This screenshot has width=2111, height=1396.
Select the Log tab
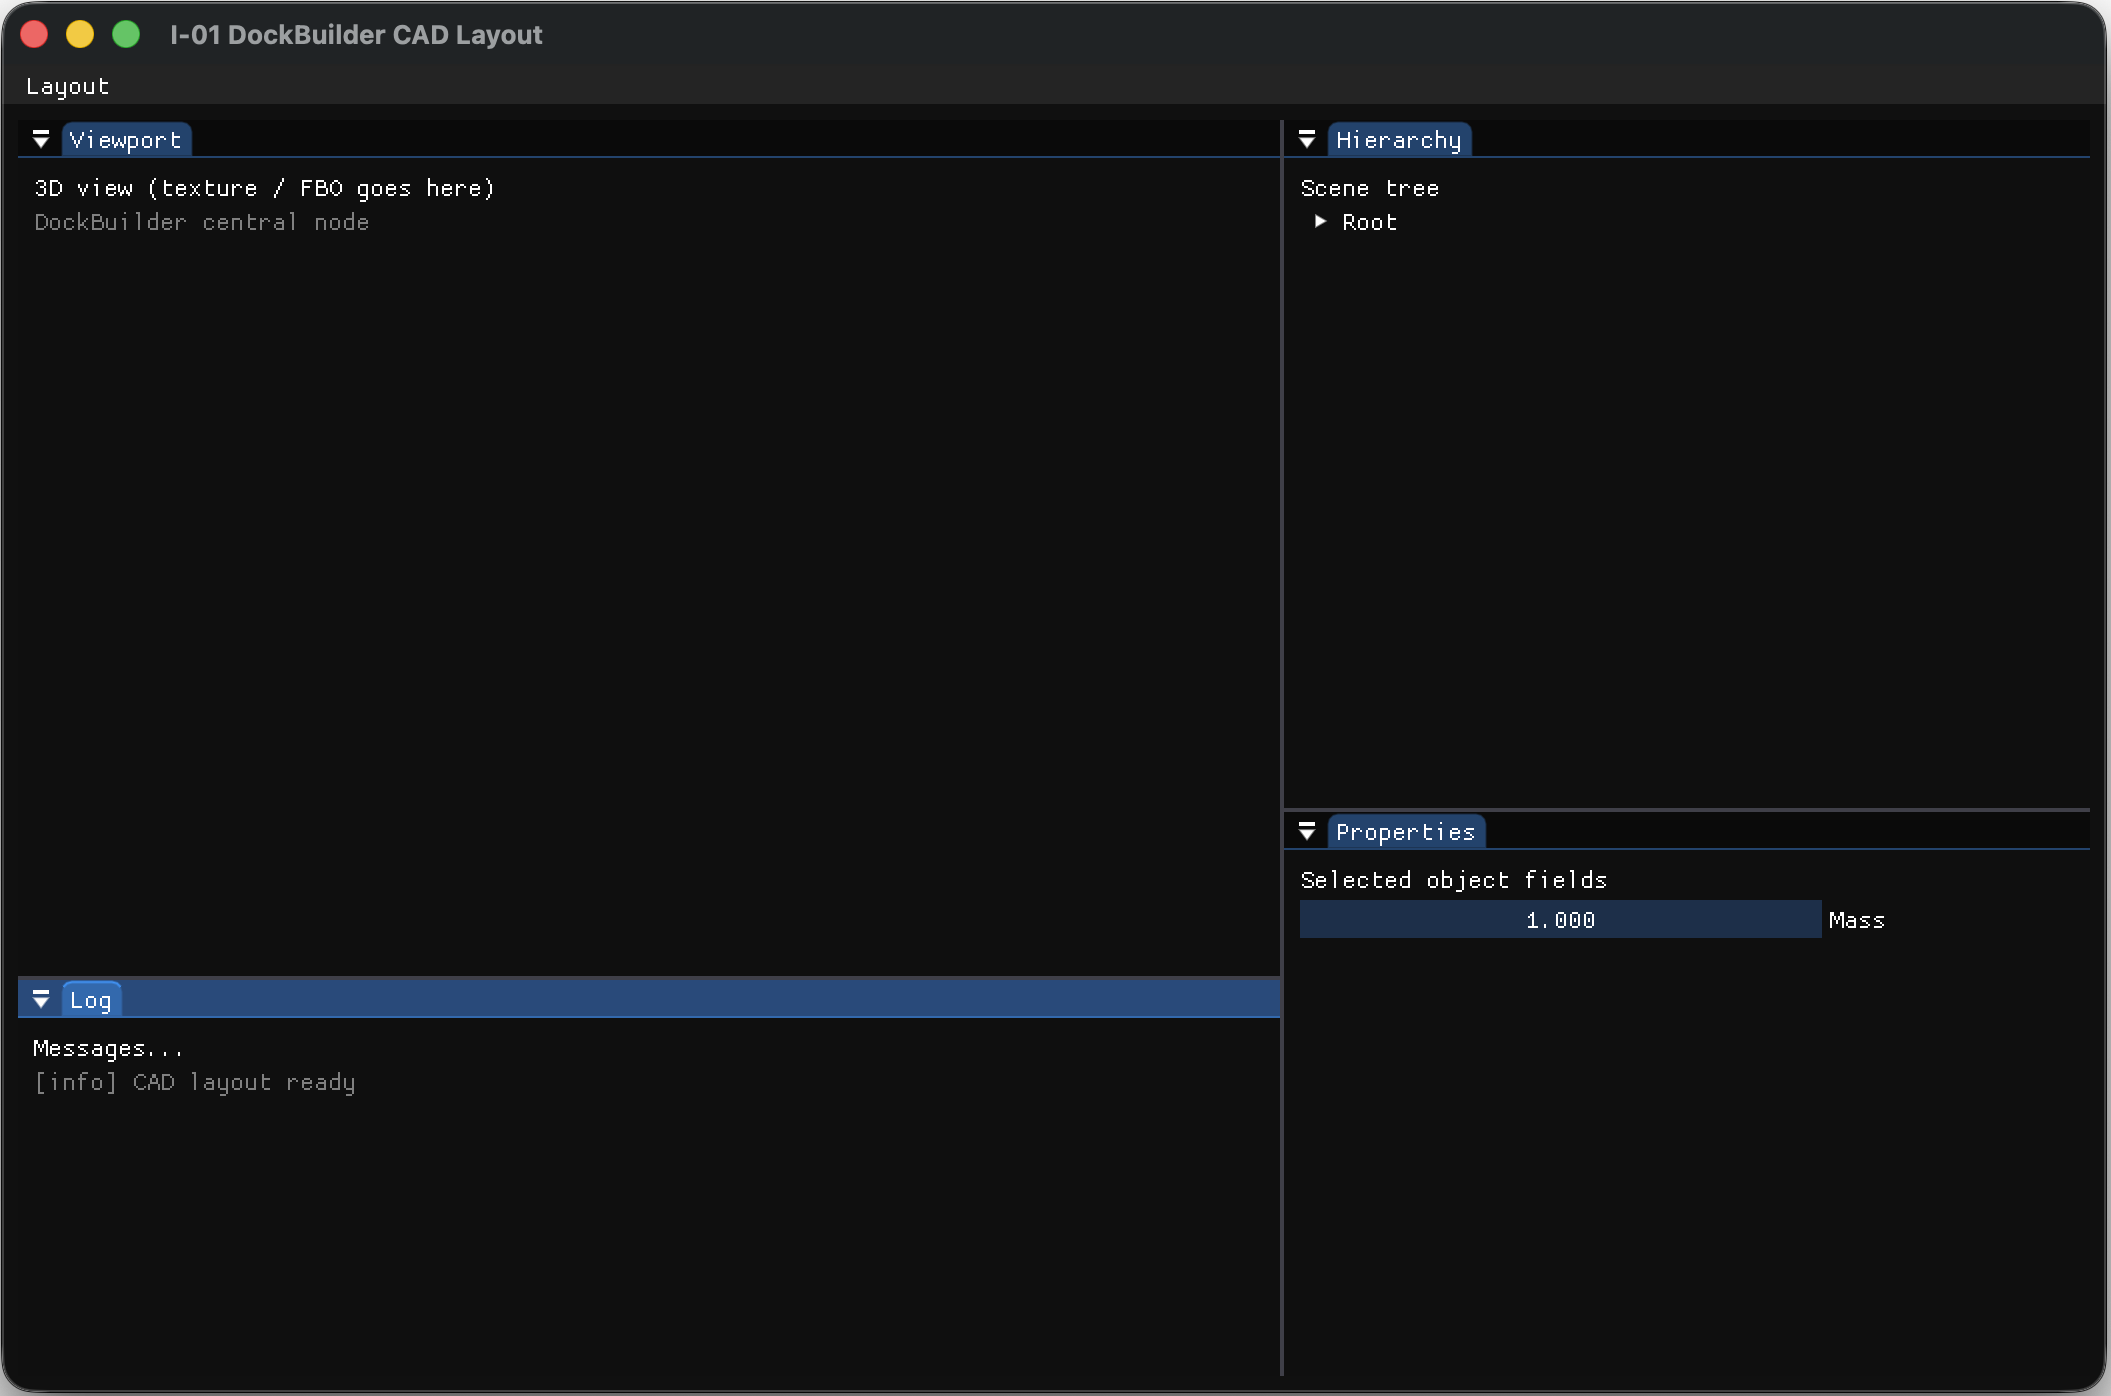click(91, 1000)
